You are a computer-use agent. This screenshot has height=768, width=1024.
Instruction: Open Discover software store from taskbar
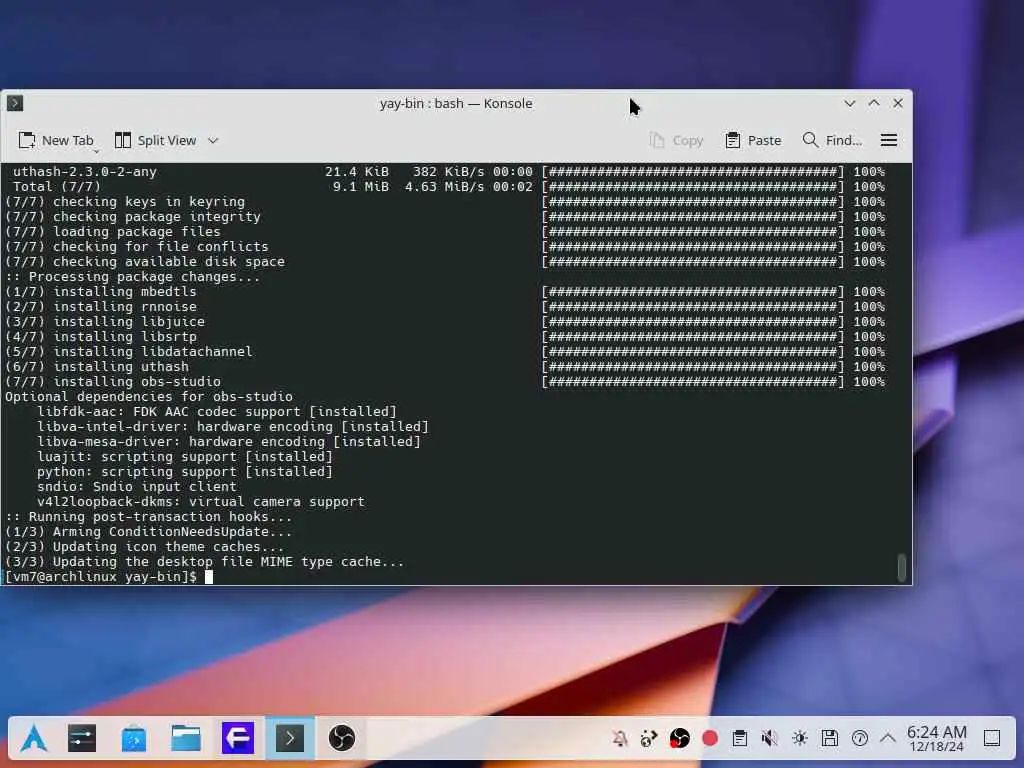tap(134, 739)
